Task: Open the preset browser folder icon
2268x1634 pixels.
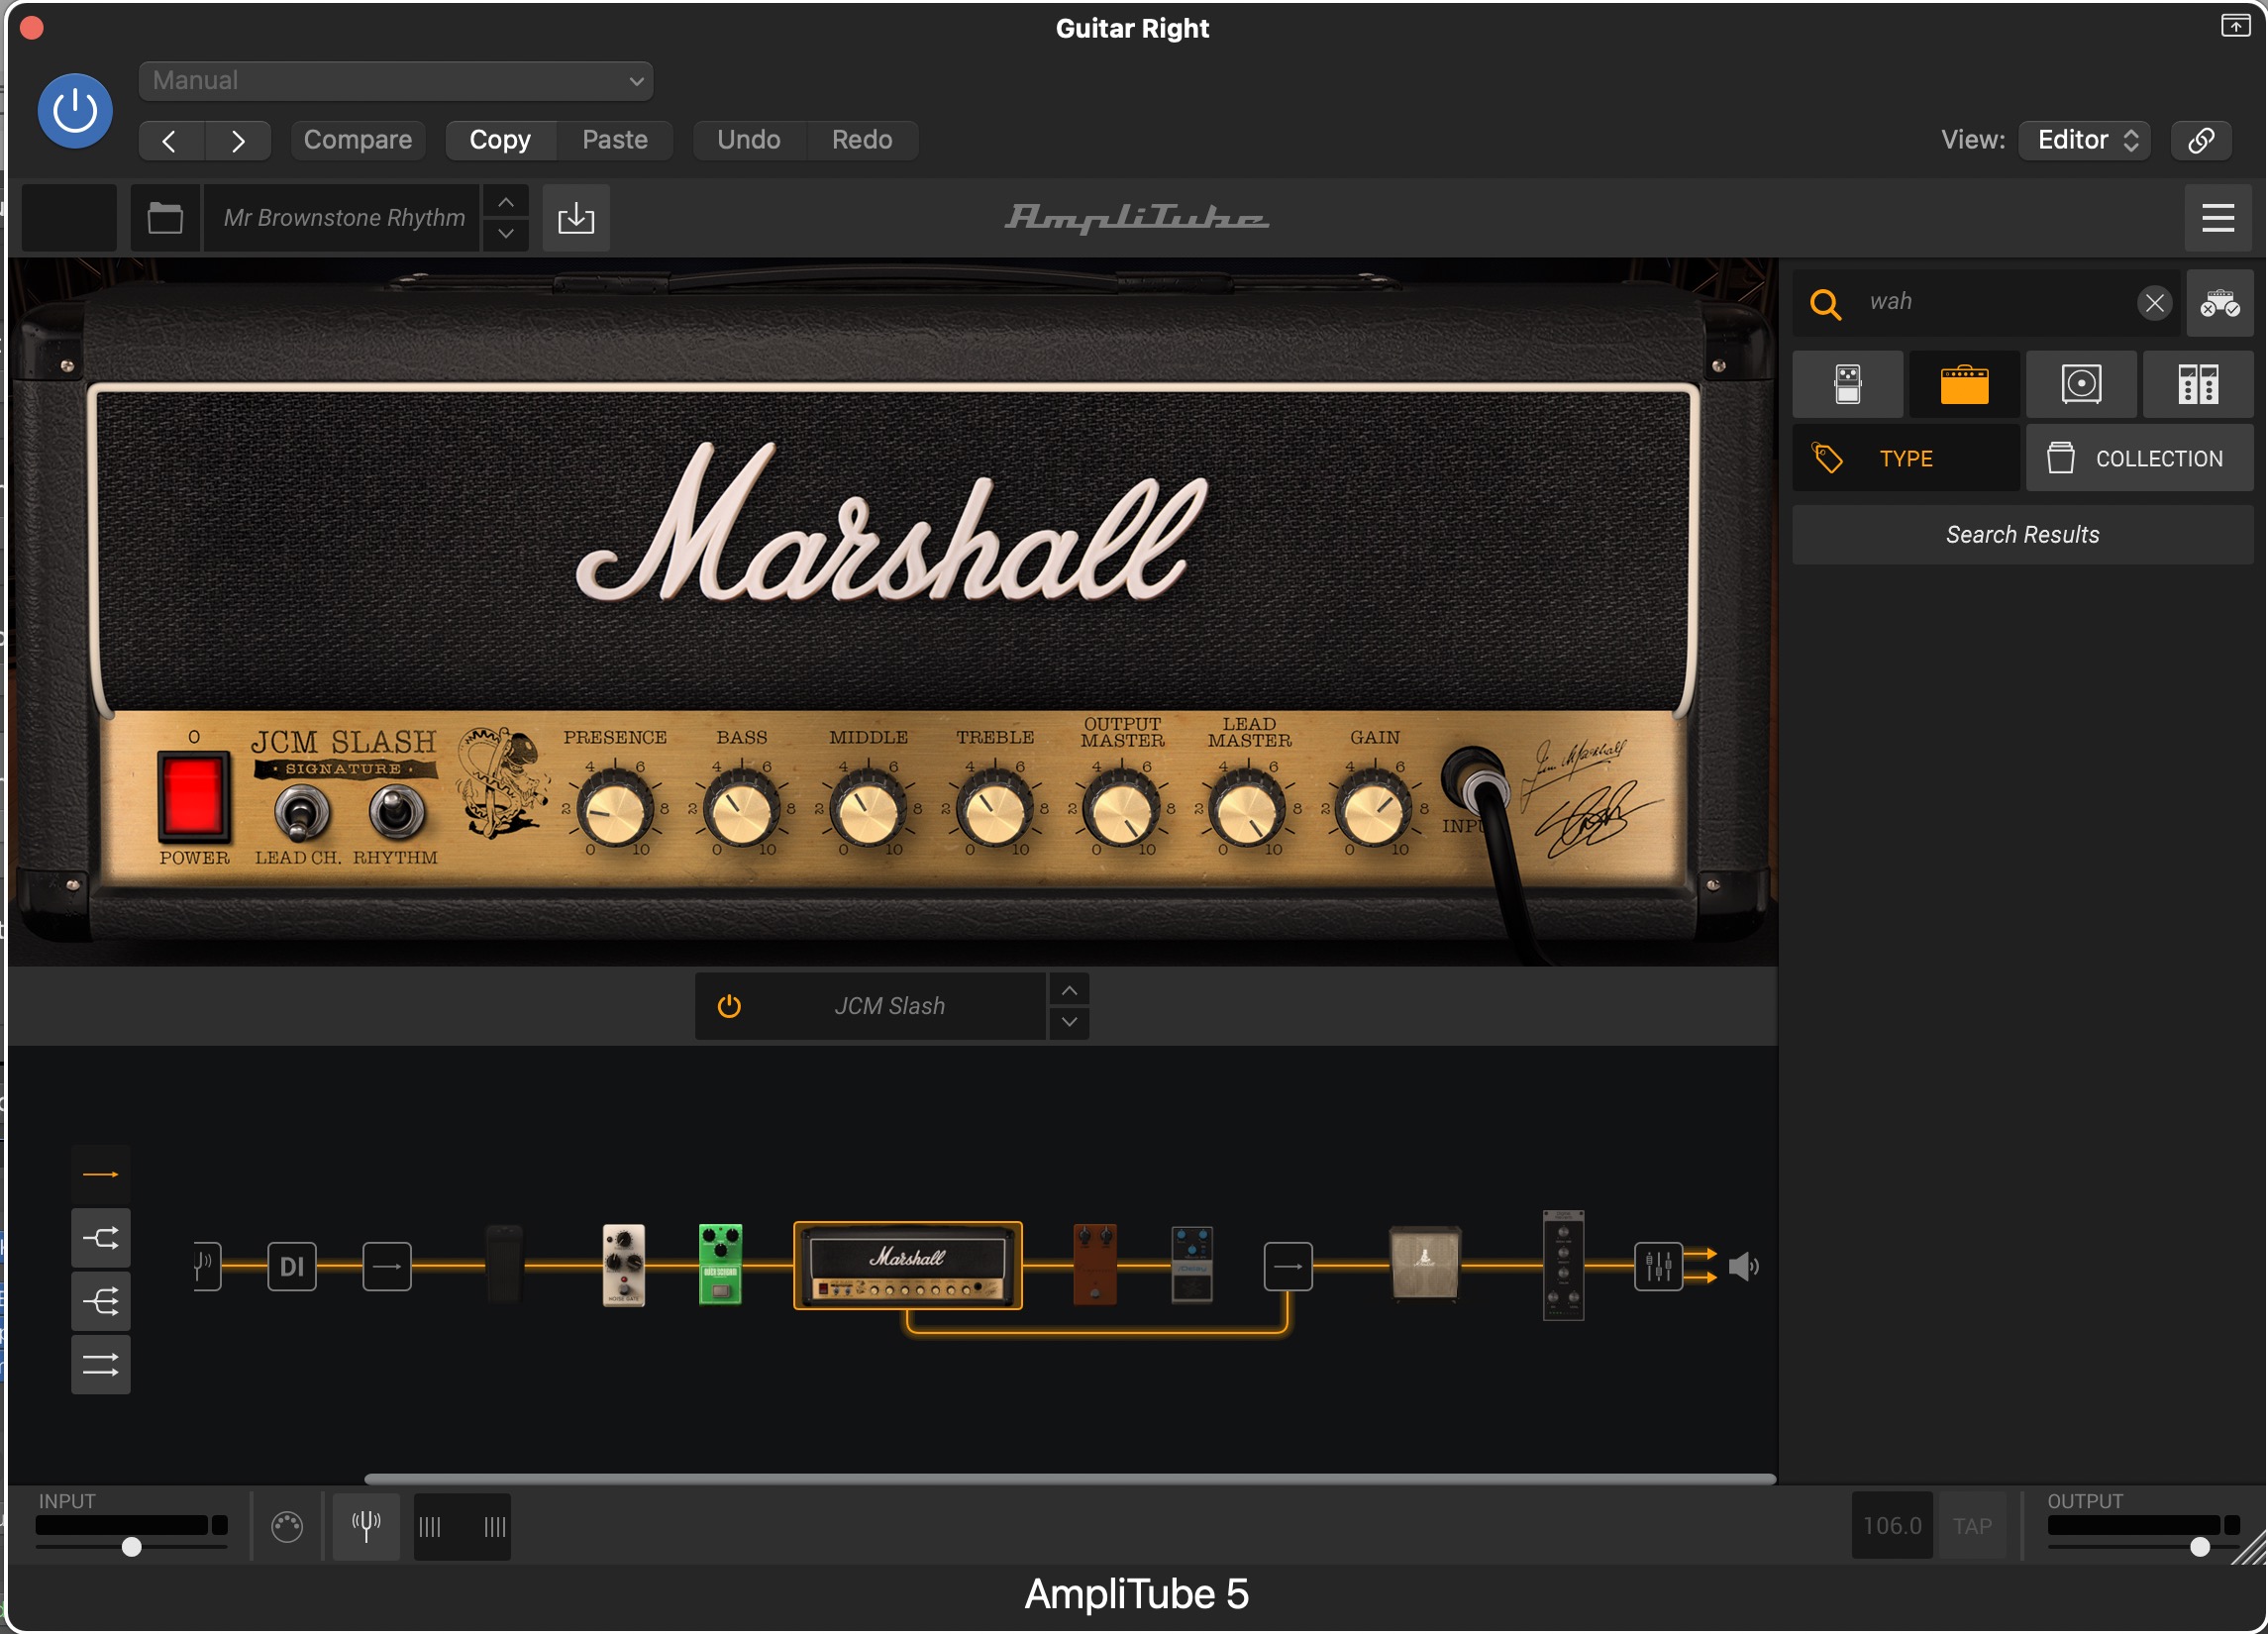Action: (x=165, y=218)
